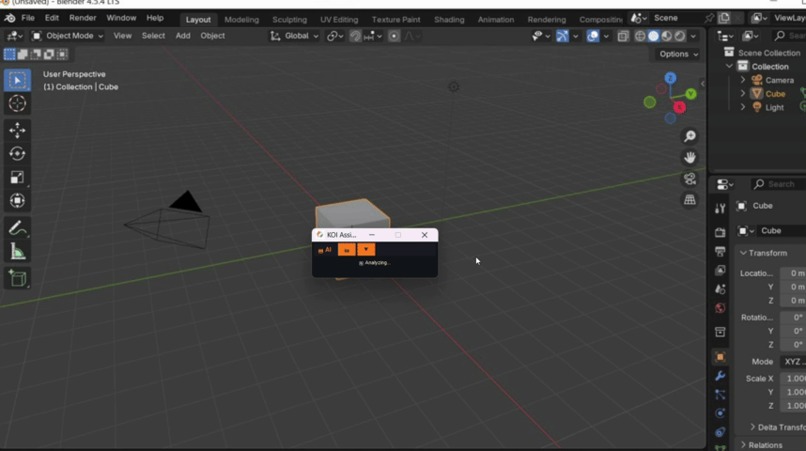The image size is (806, 451).
Task: Switch to wireframe viewport shading
Action: [x=640, y=36]
